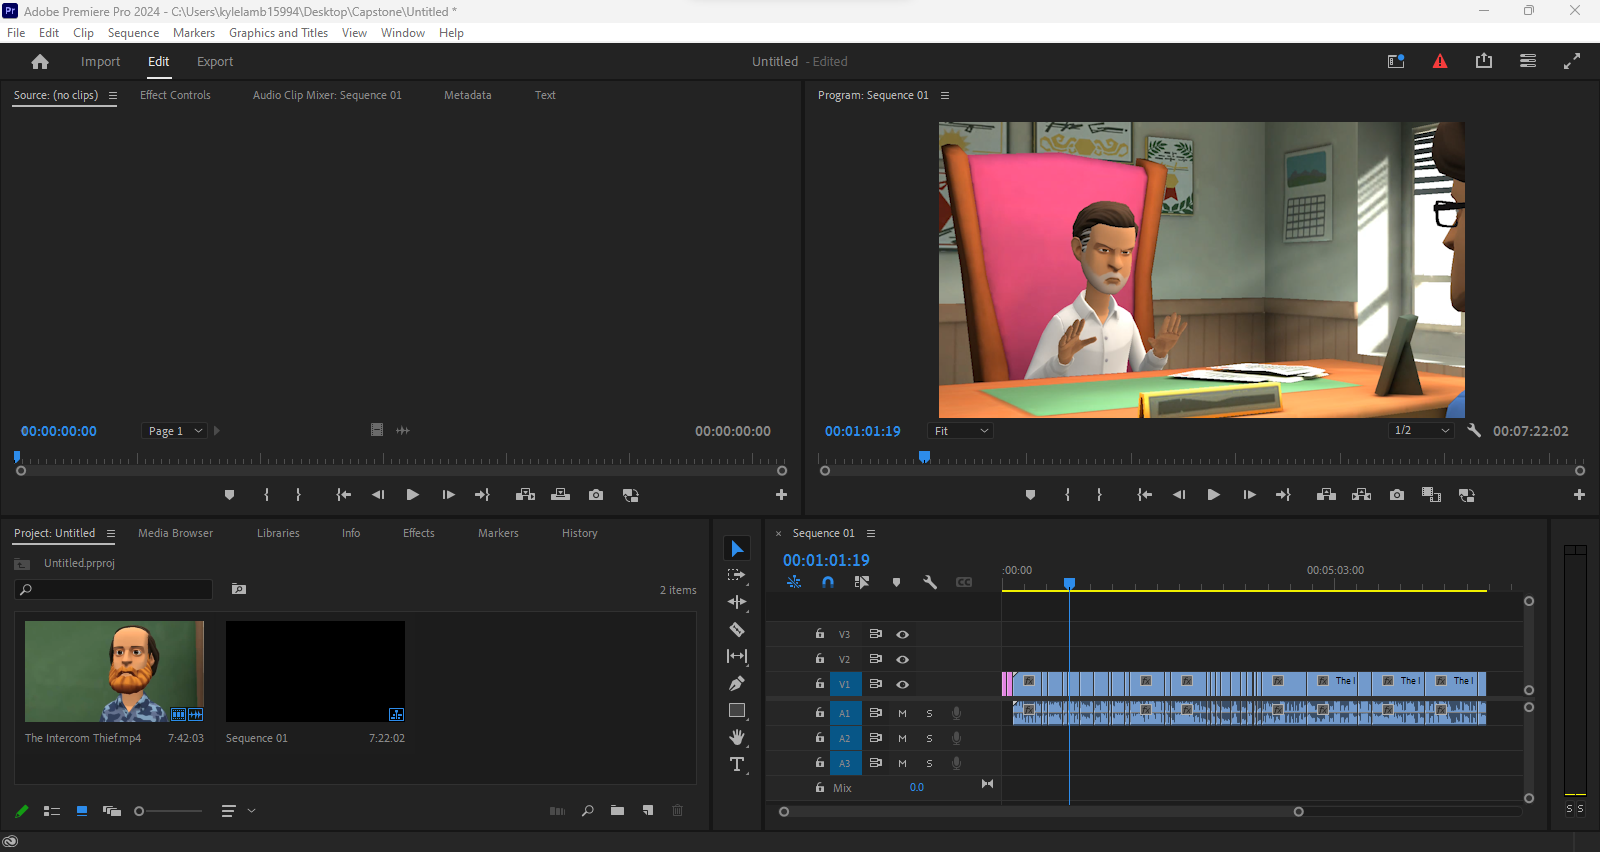Select the Ripple Edit tool
This screenshot has height=852, width=1600.
(737, 602)
